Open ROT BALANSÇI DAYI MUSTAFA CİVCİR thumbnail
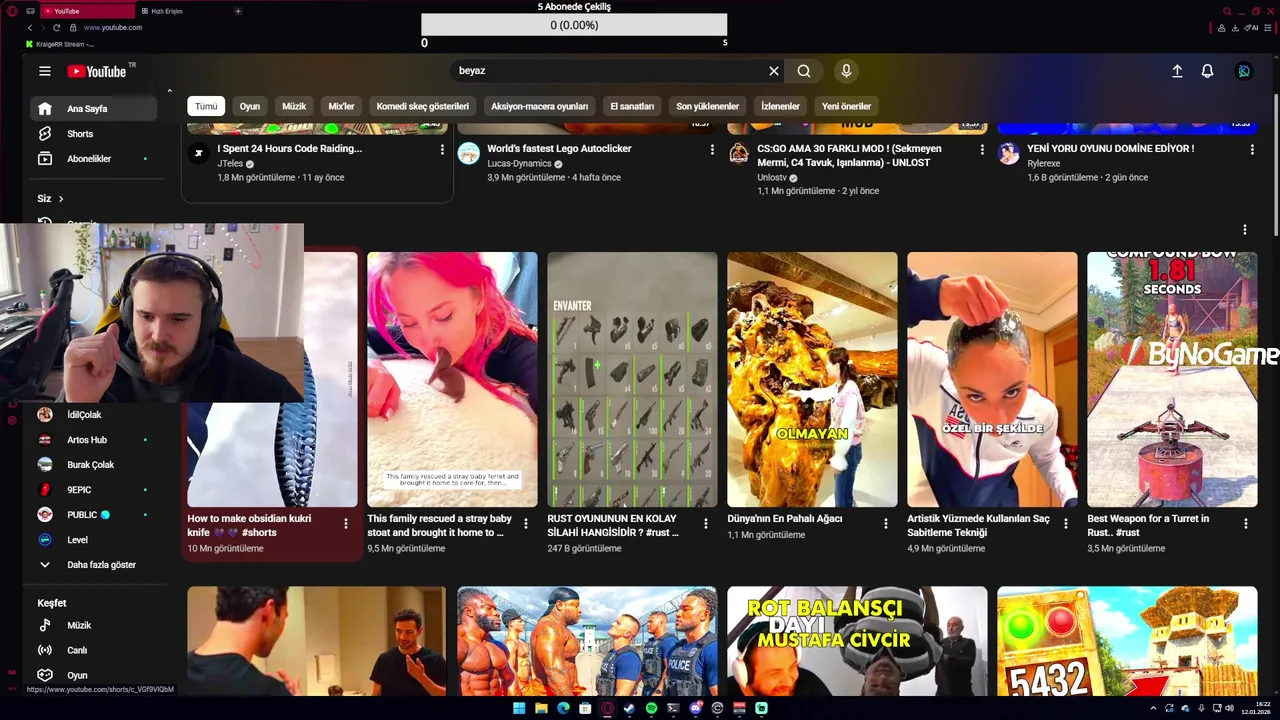This screenshot has height=720, width=1280. coord(857,641)
